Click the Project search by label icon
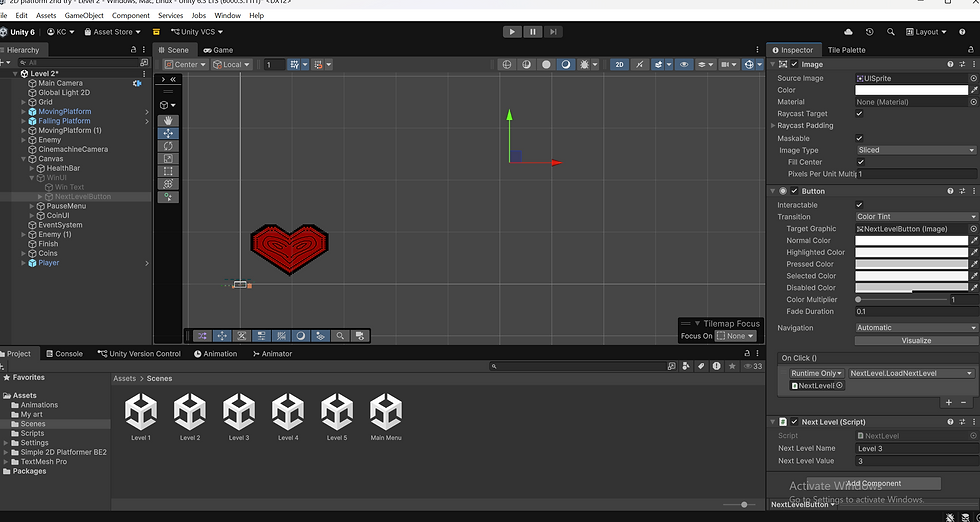The height and width of the screenshot is (522, 980). 701,366
